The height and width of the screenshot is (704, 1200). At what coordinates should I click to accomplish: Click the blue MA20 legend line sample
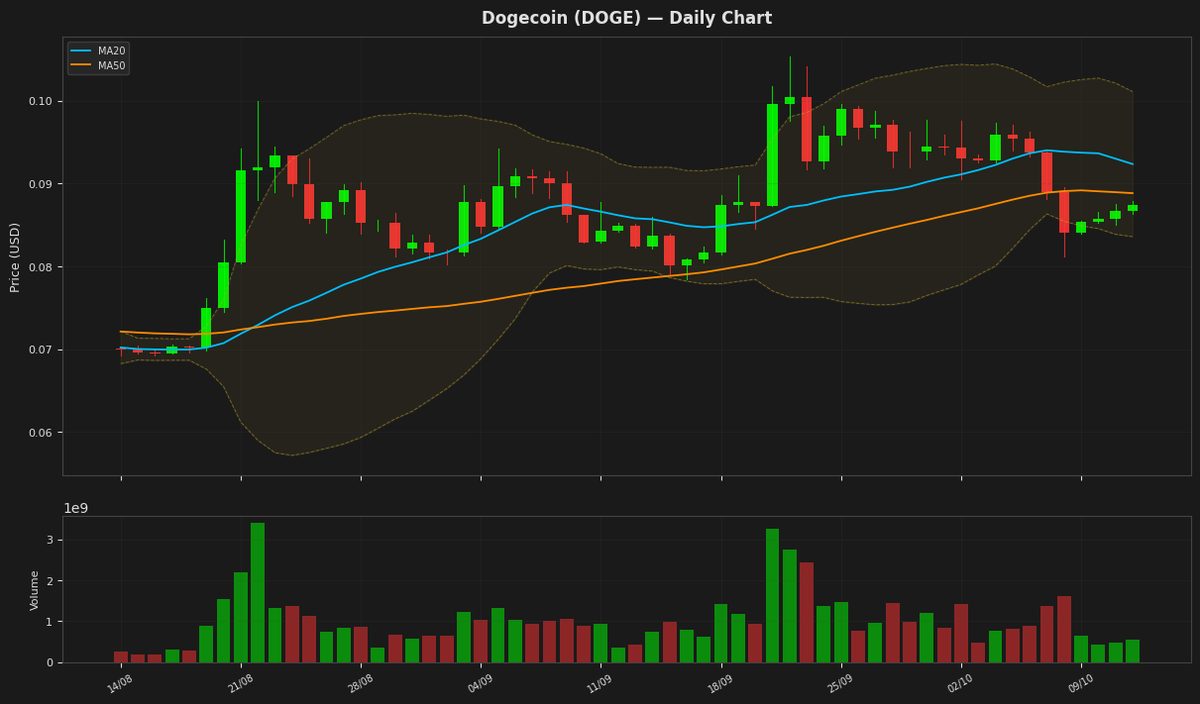[81, 51]
